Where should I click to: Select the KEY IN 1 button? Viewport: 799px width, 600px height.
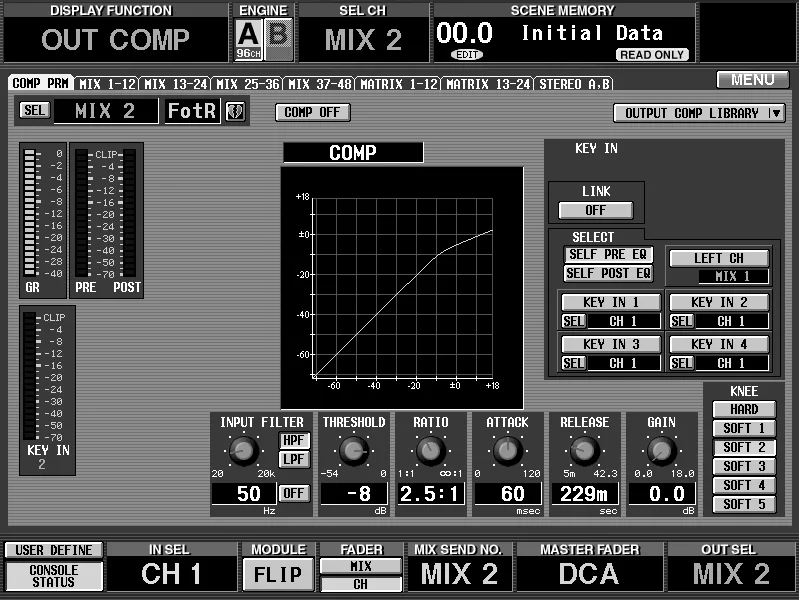(610, 302)
